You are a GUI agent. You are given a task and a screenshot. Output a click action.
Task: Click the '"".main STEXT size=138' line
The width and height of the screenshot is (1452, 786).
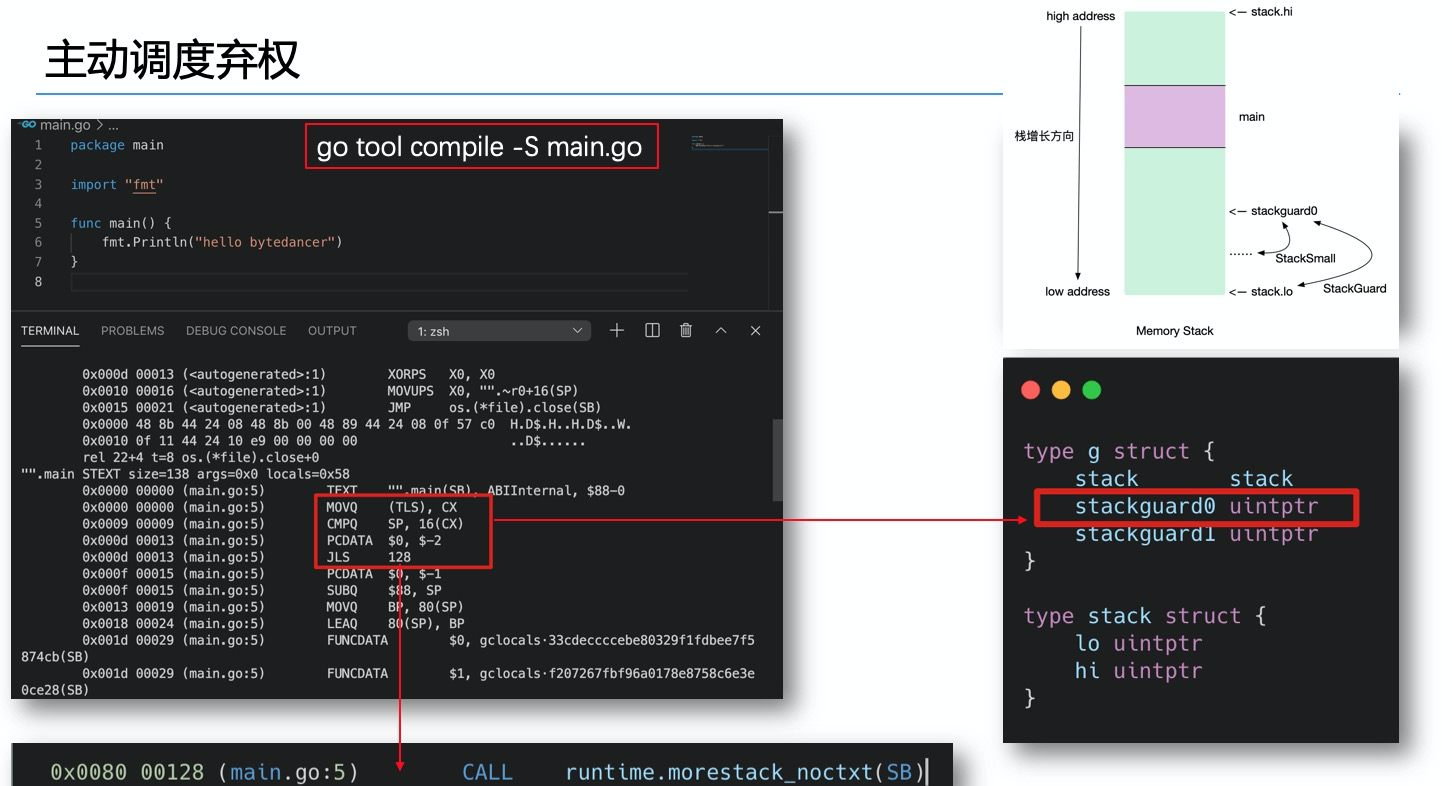pos(185,474)
